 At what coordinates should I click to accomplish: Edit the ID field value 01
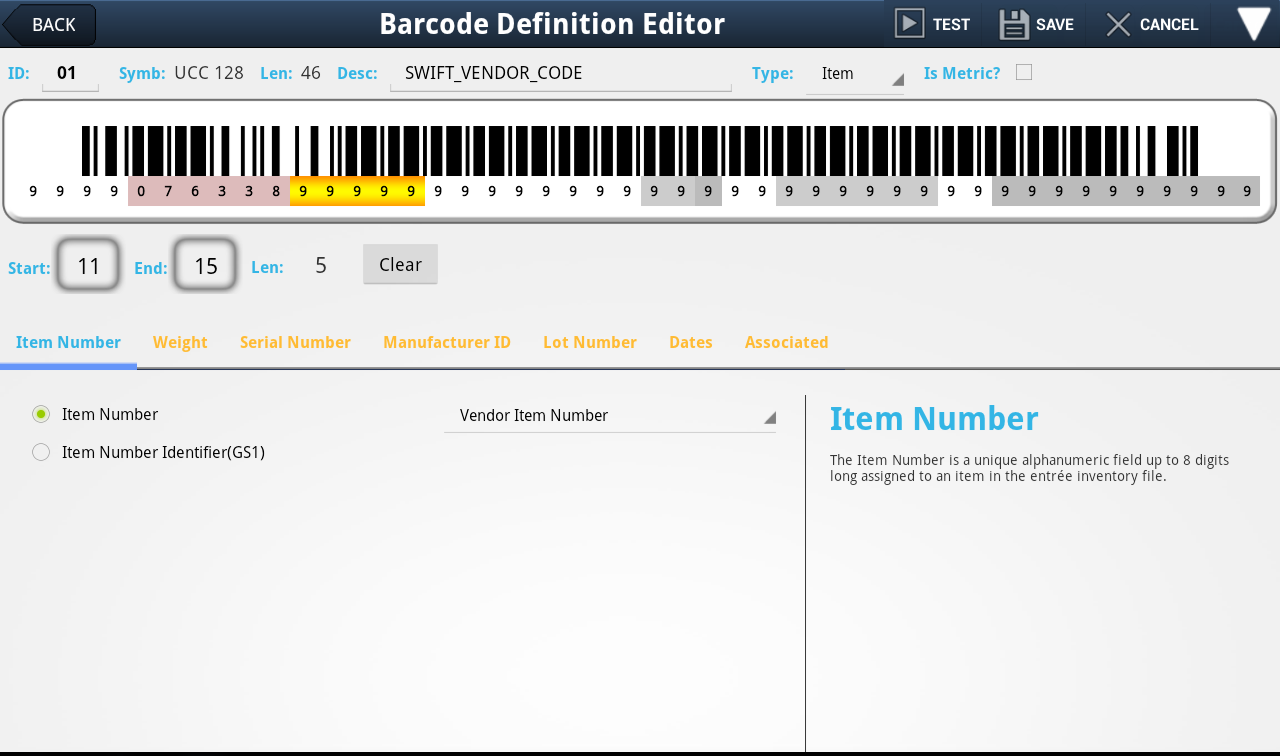(70, 74)
